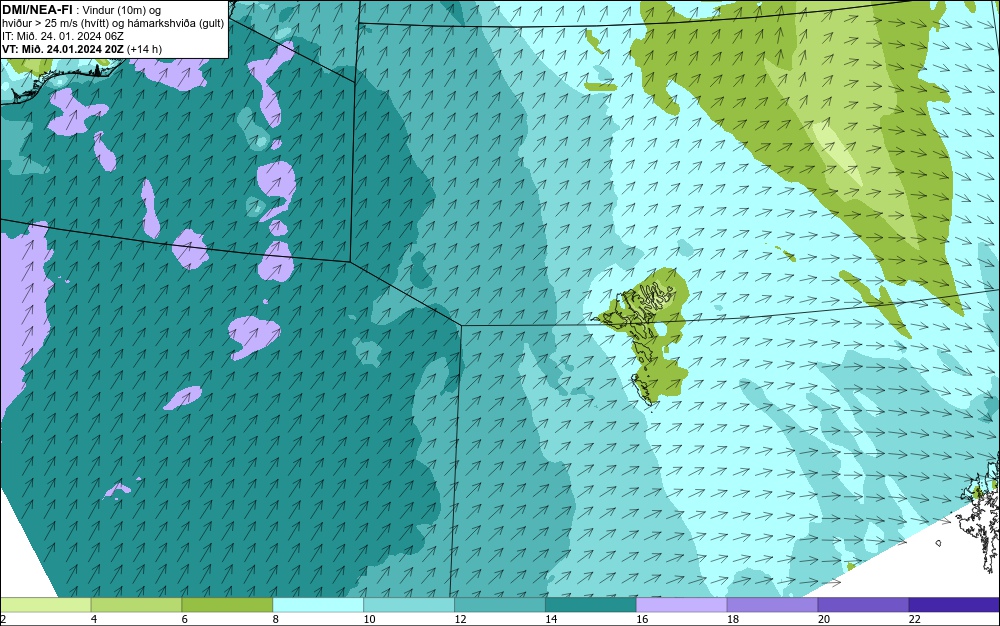Click the 12–14 m/s medium teal legend swatch

coord(500,605)
